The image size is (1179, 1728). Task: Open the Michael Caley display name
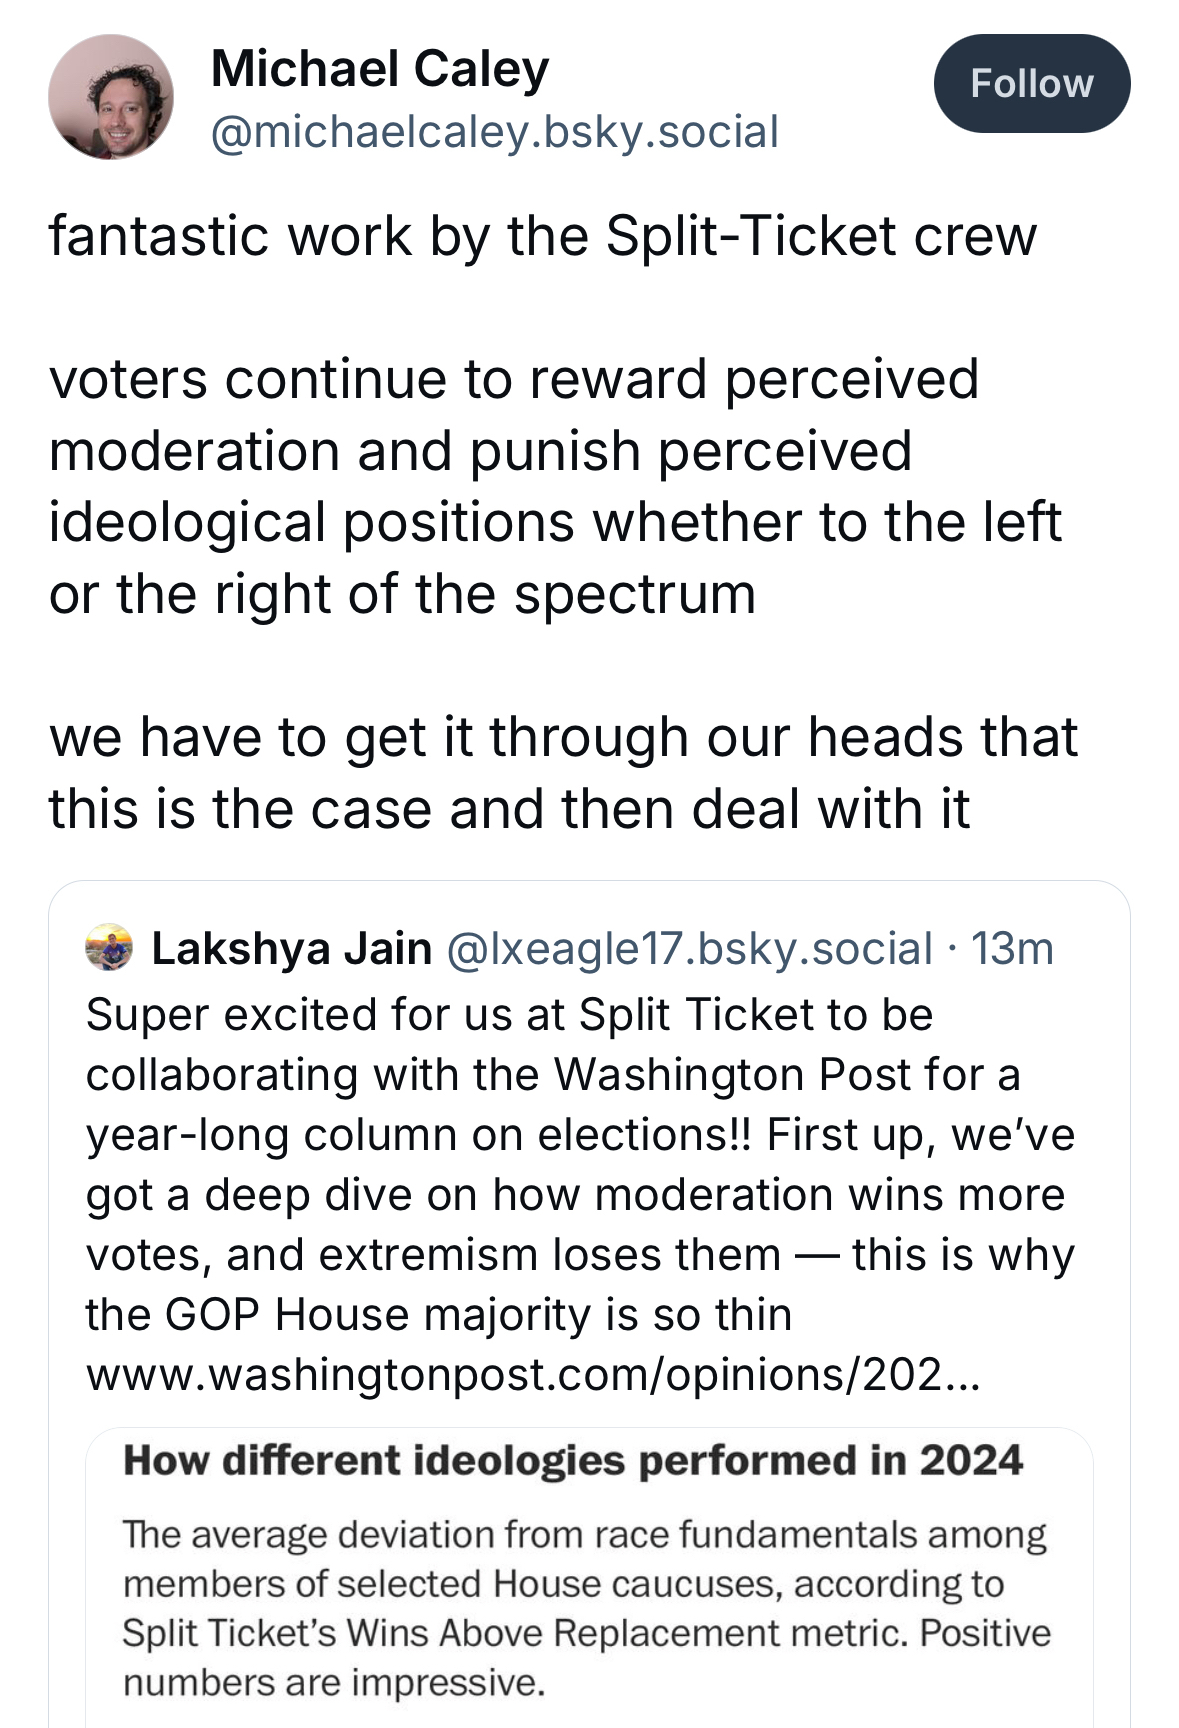[380, 69]
